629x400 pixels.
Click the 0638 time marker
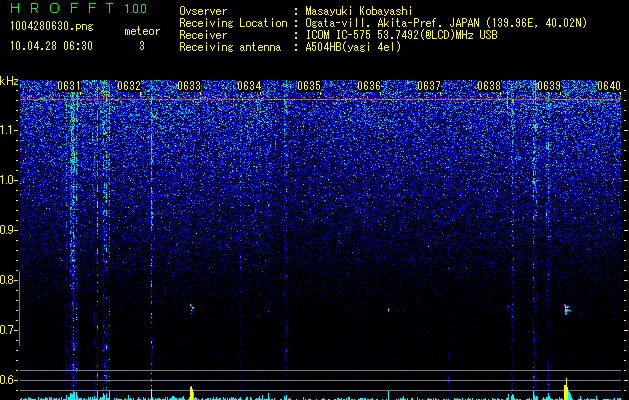(489, 86)
